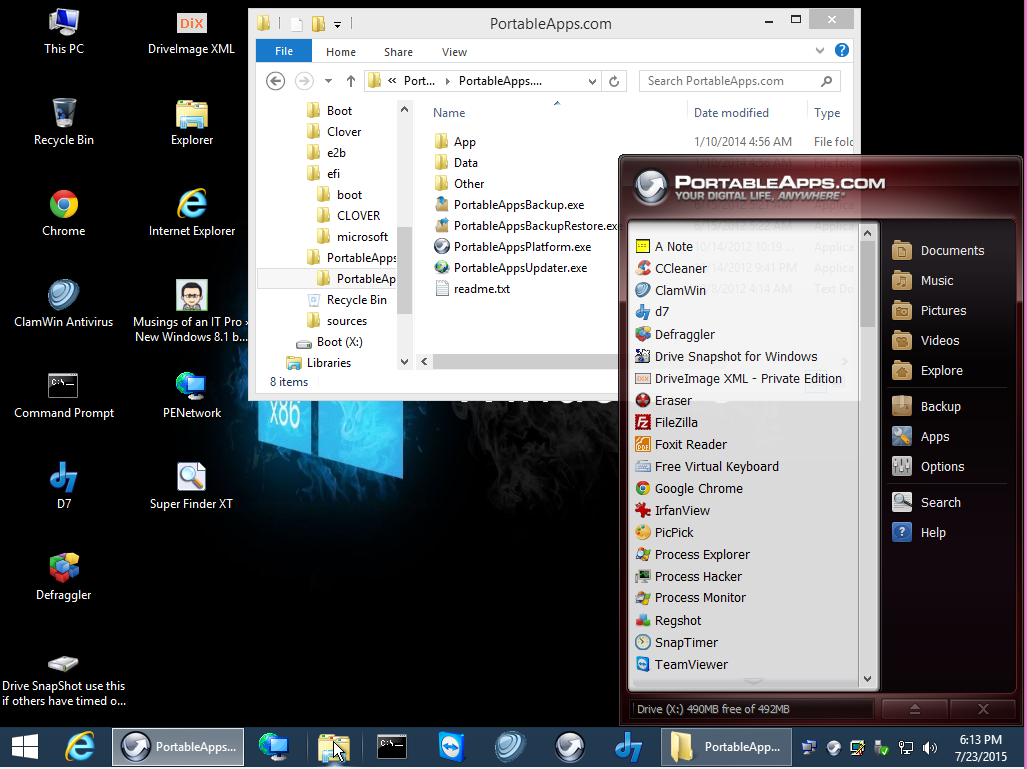
Task: Open the Options menu in PortableApps
Action: pyautogui.click(x=928, y=467)
